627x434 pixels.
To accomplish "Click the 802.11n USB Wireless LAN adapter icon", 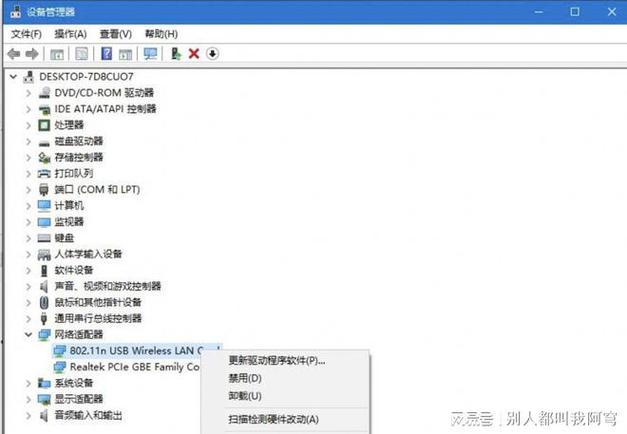I will (60, 351).
